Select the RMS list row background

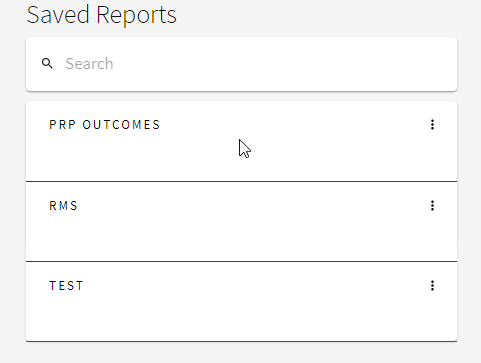click(241, 222)
